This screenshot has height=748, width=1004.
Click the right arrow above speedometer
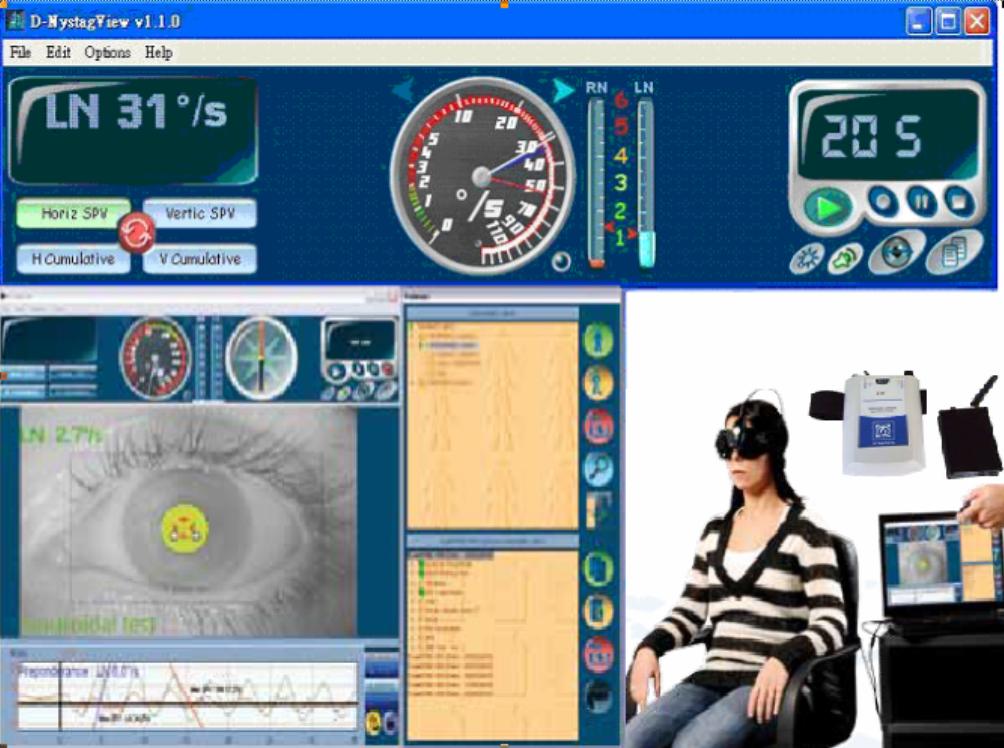click(x=563, y=91)
